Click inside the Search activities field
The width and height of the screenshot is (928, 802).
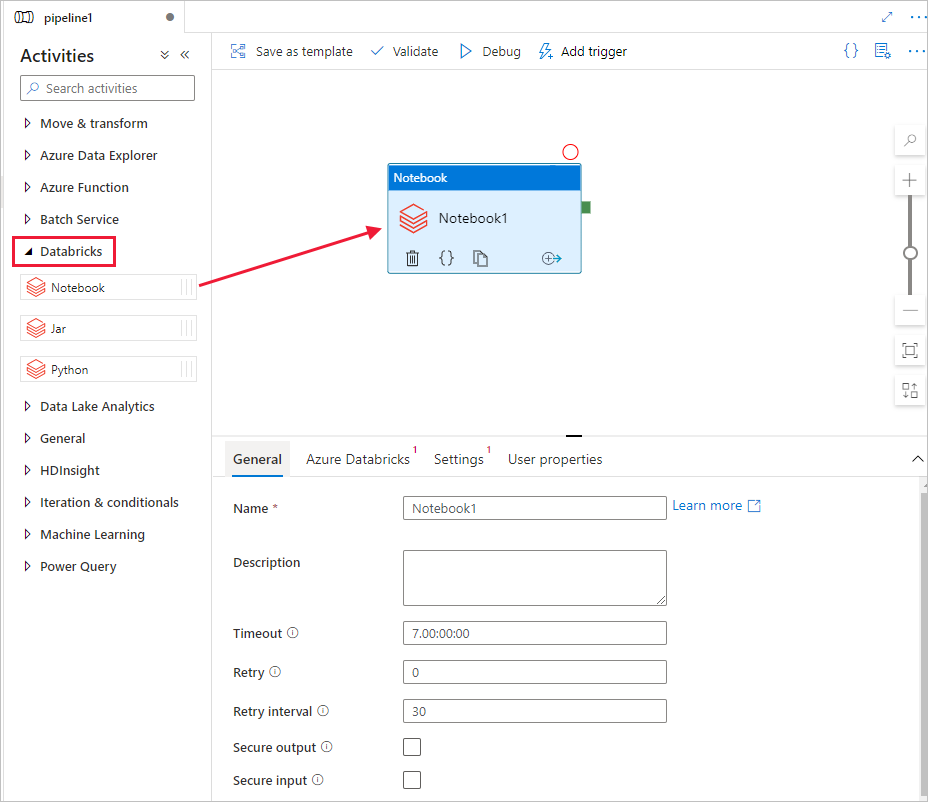pyautogui.click(x=107, y=88)
